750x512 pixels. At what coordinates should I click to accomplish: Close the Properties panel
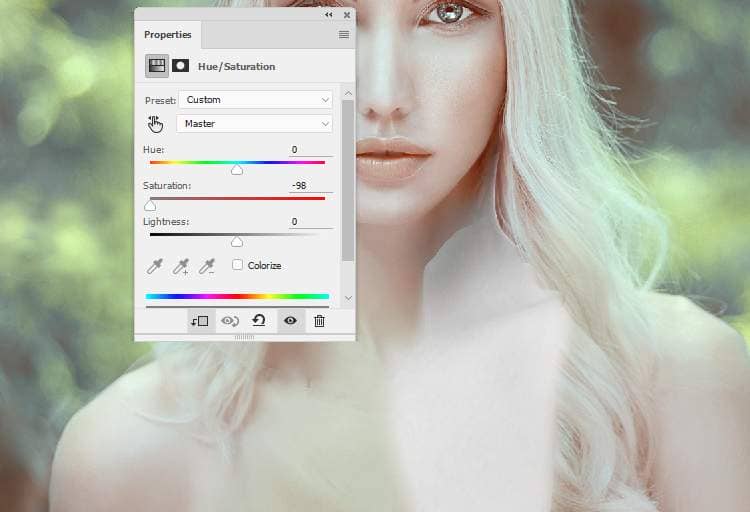[x=347, y=15]
